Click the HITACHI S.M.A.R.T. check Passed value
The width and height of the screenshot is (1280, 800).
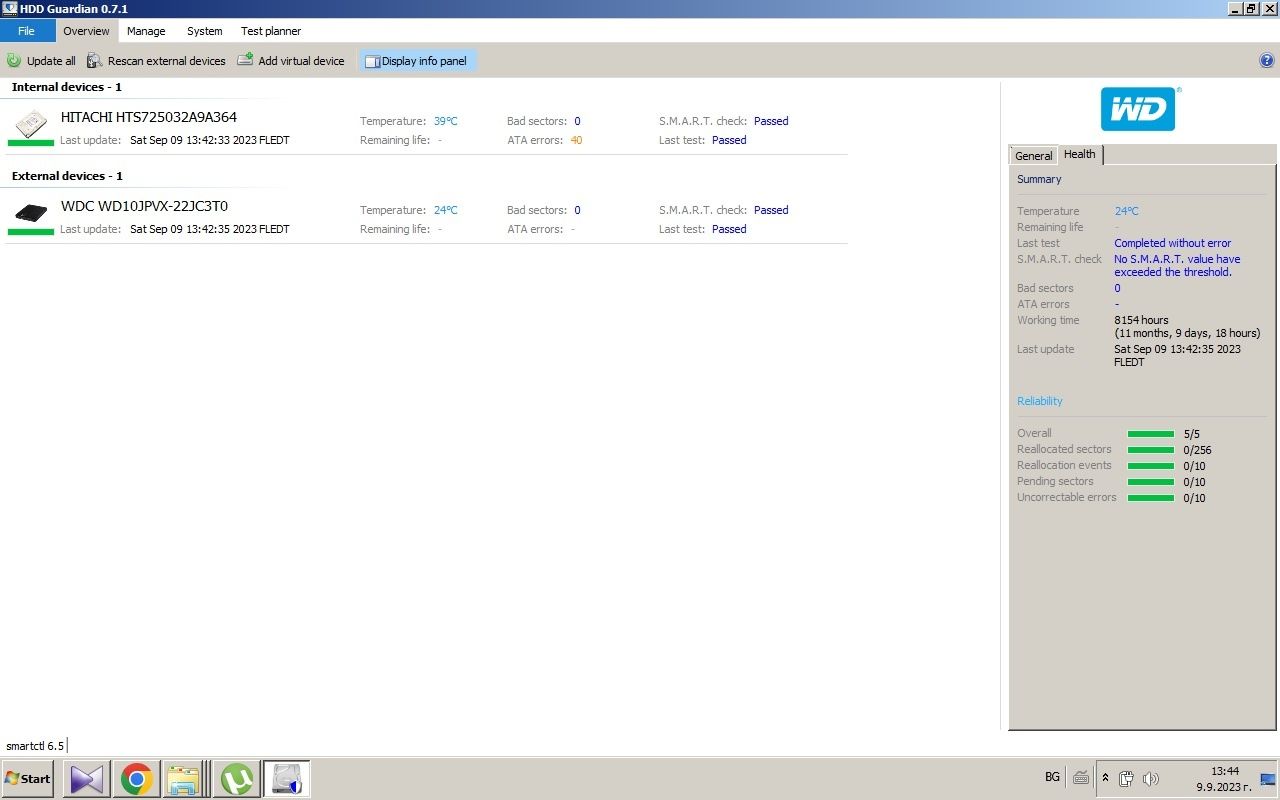pyautogui.click(x=771, y=121)
